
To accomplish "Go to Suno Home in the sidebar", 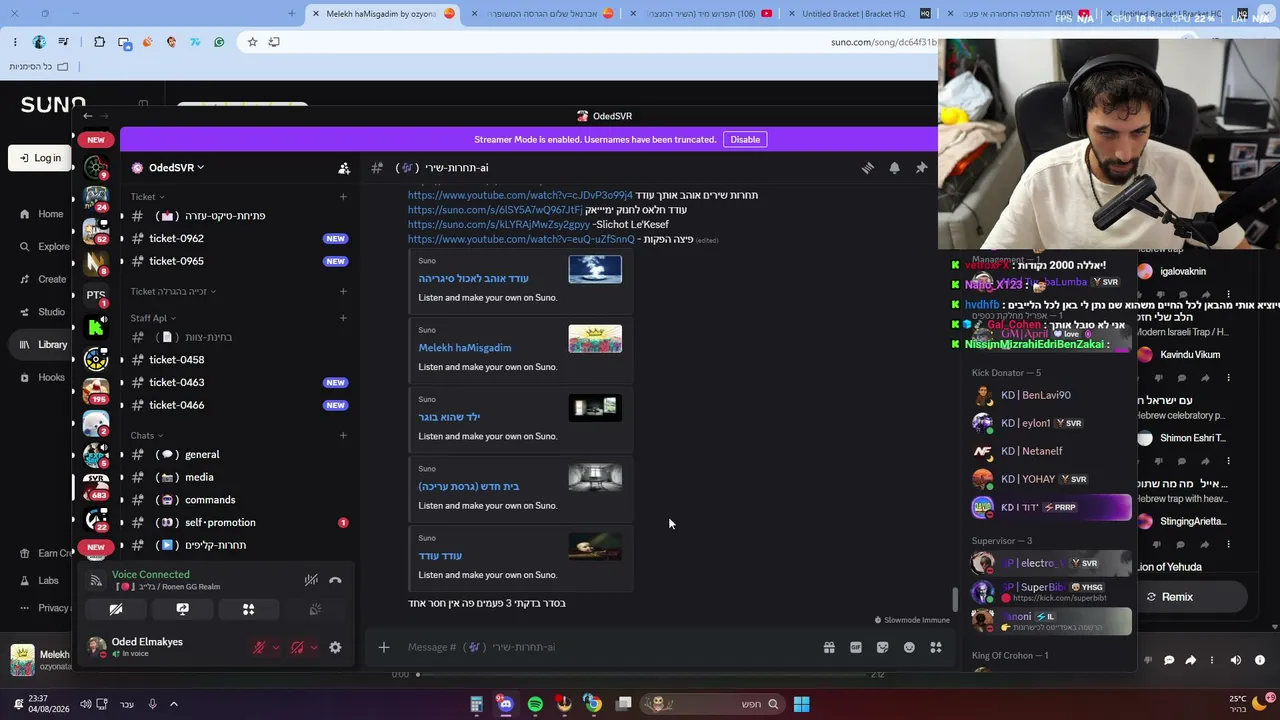I will pos(42,214).
